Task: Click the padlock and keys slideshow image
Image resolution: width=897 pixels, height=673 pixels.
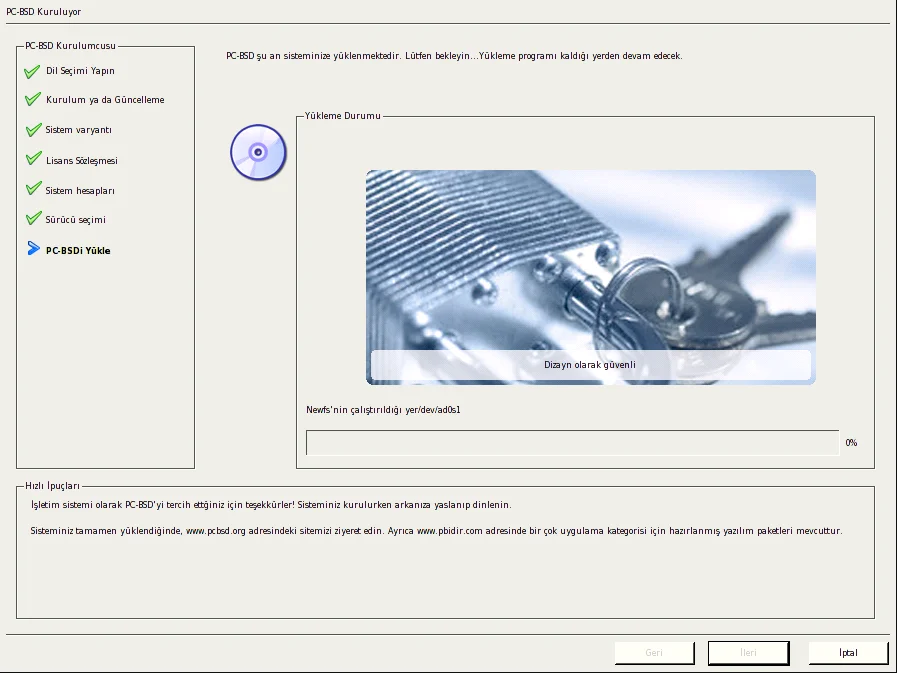Action: point(591,277)
